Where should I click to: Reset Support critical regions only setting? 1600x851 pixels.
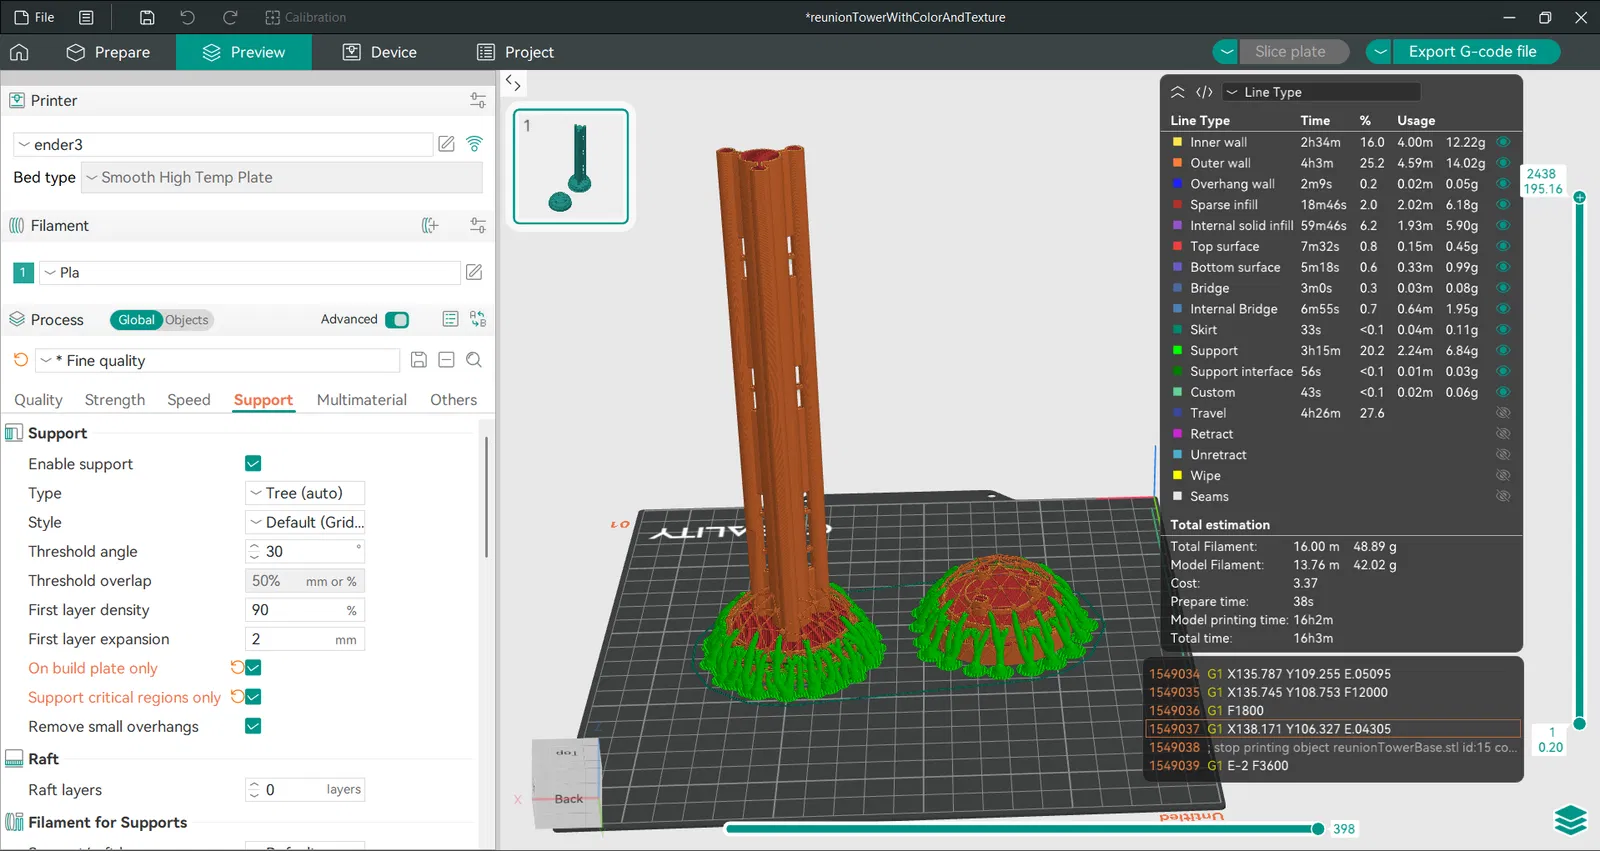[237, 697]
